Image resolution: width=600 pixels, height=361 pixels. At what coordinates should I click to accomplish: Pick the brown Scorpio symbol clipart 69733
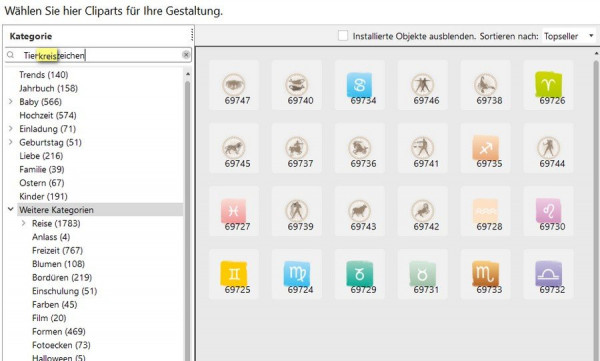(x=486, y=274)
